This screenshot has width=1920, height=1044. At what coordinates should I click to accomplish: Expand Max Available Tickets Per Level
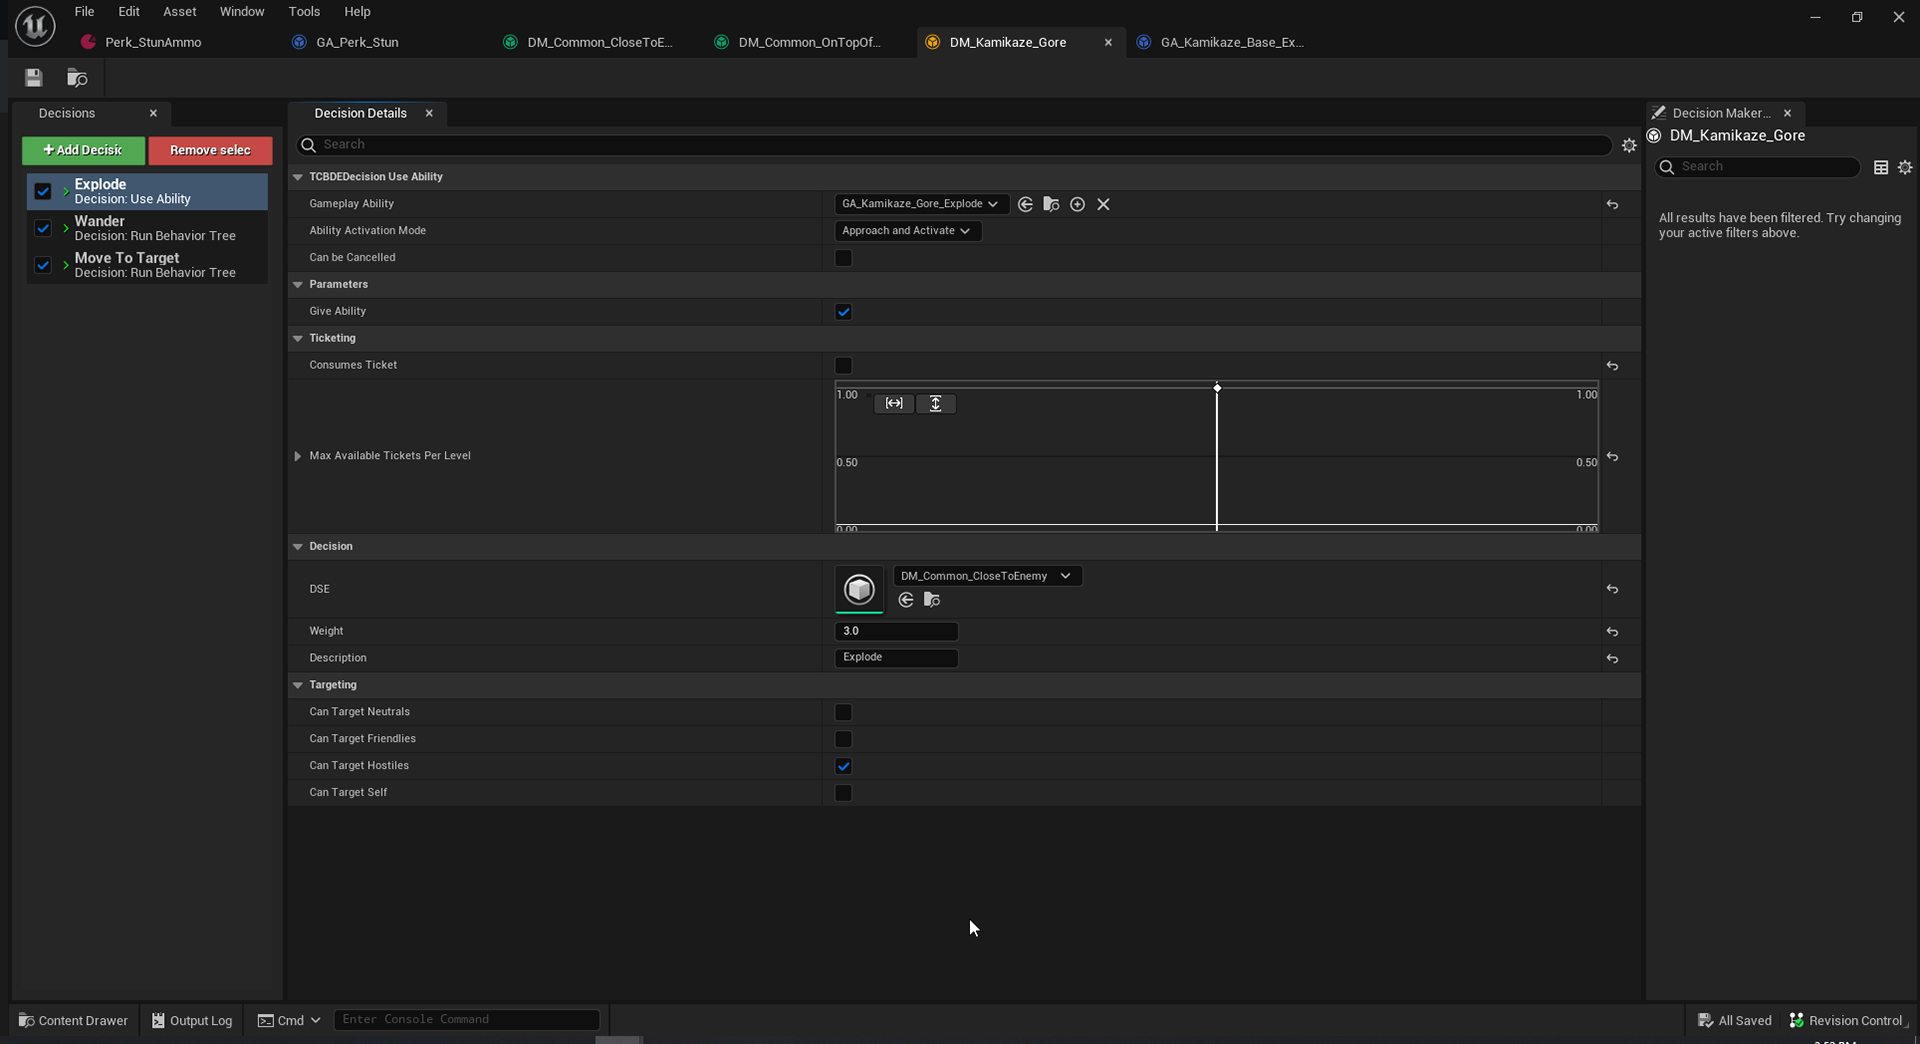(298, 456)
